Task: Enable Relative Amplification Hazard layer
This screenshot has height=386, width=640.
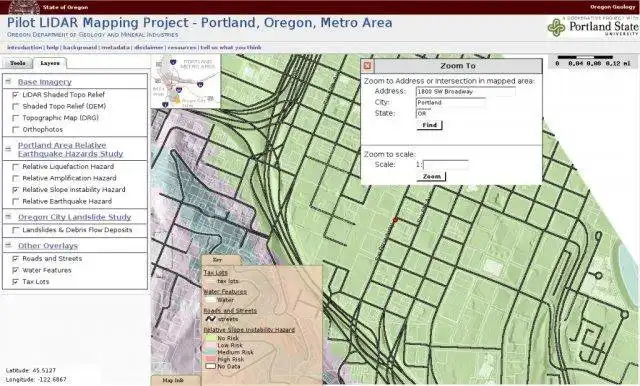Action: 16,178
